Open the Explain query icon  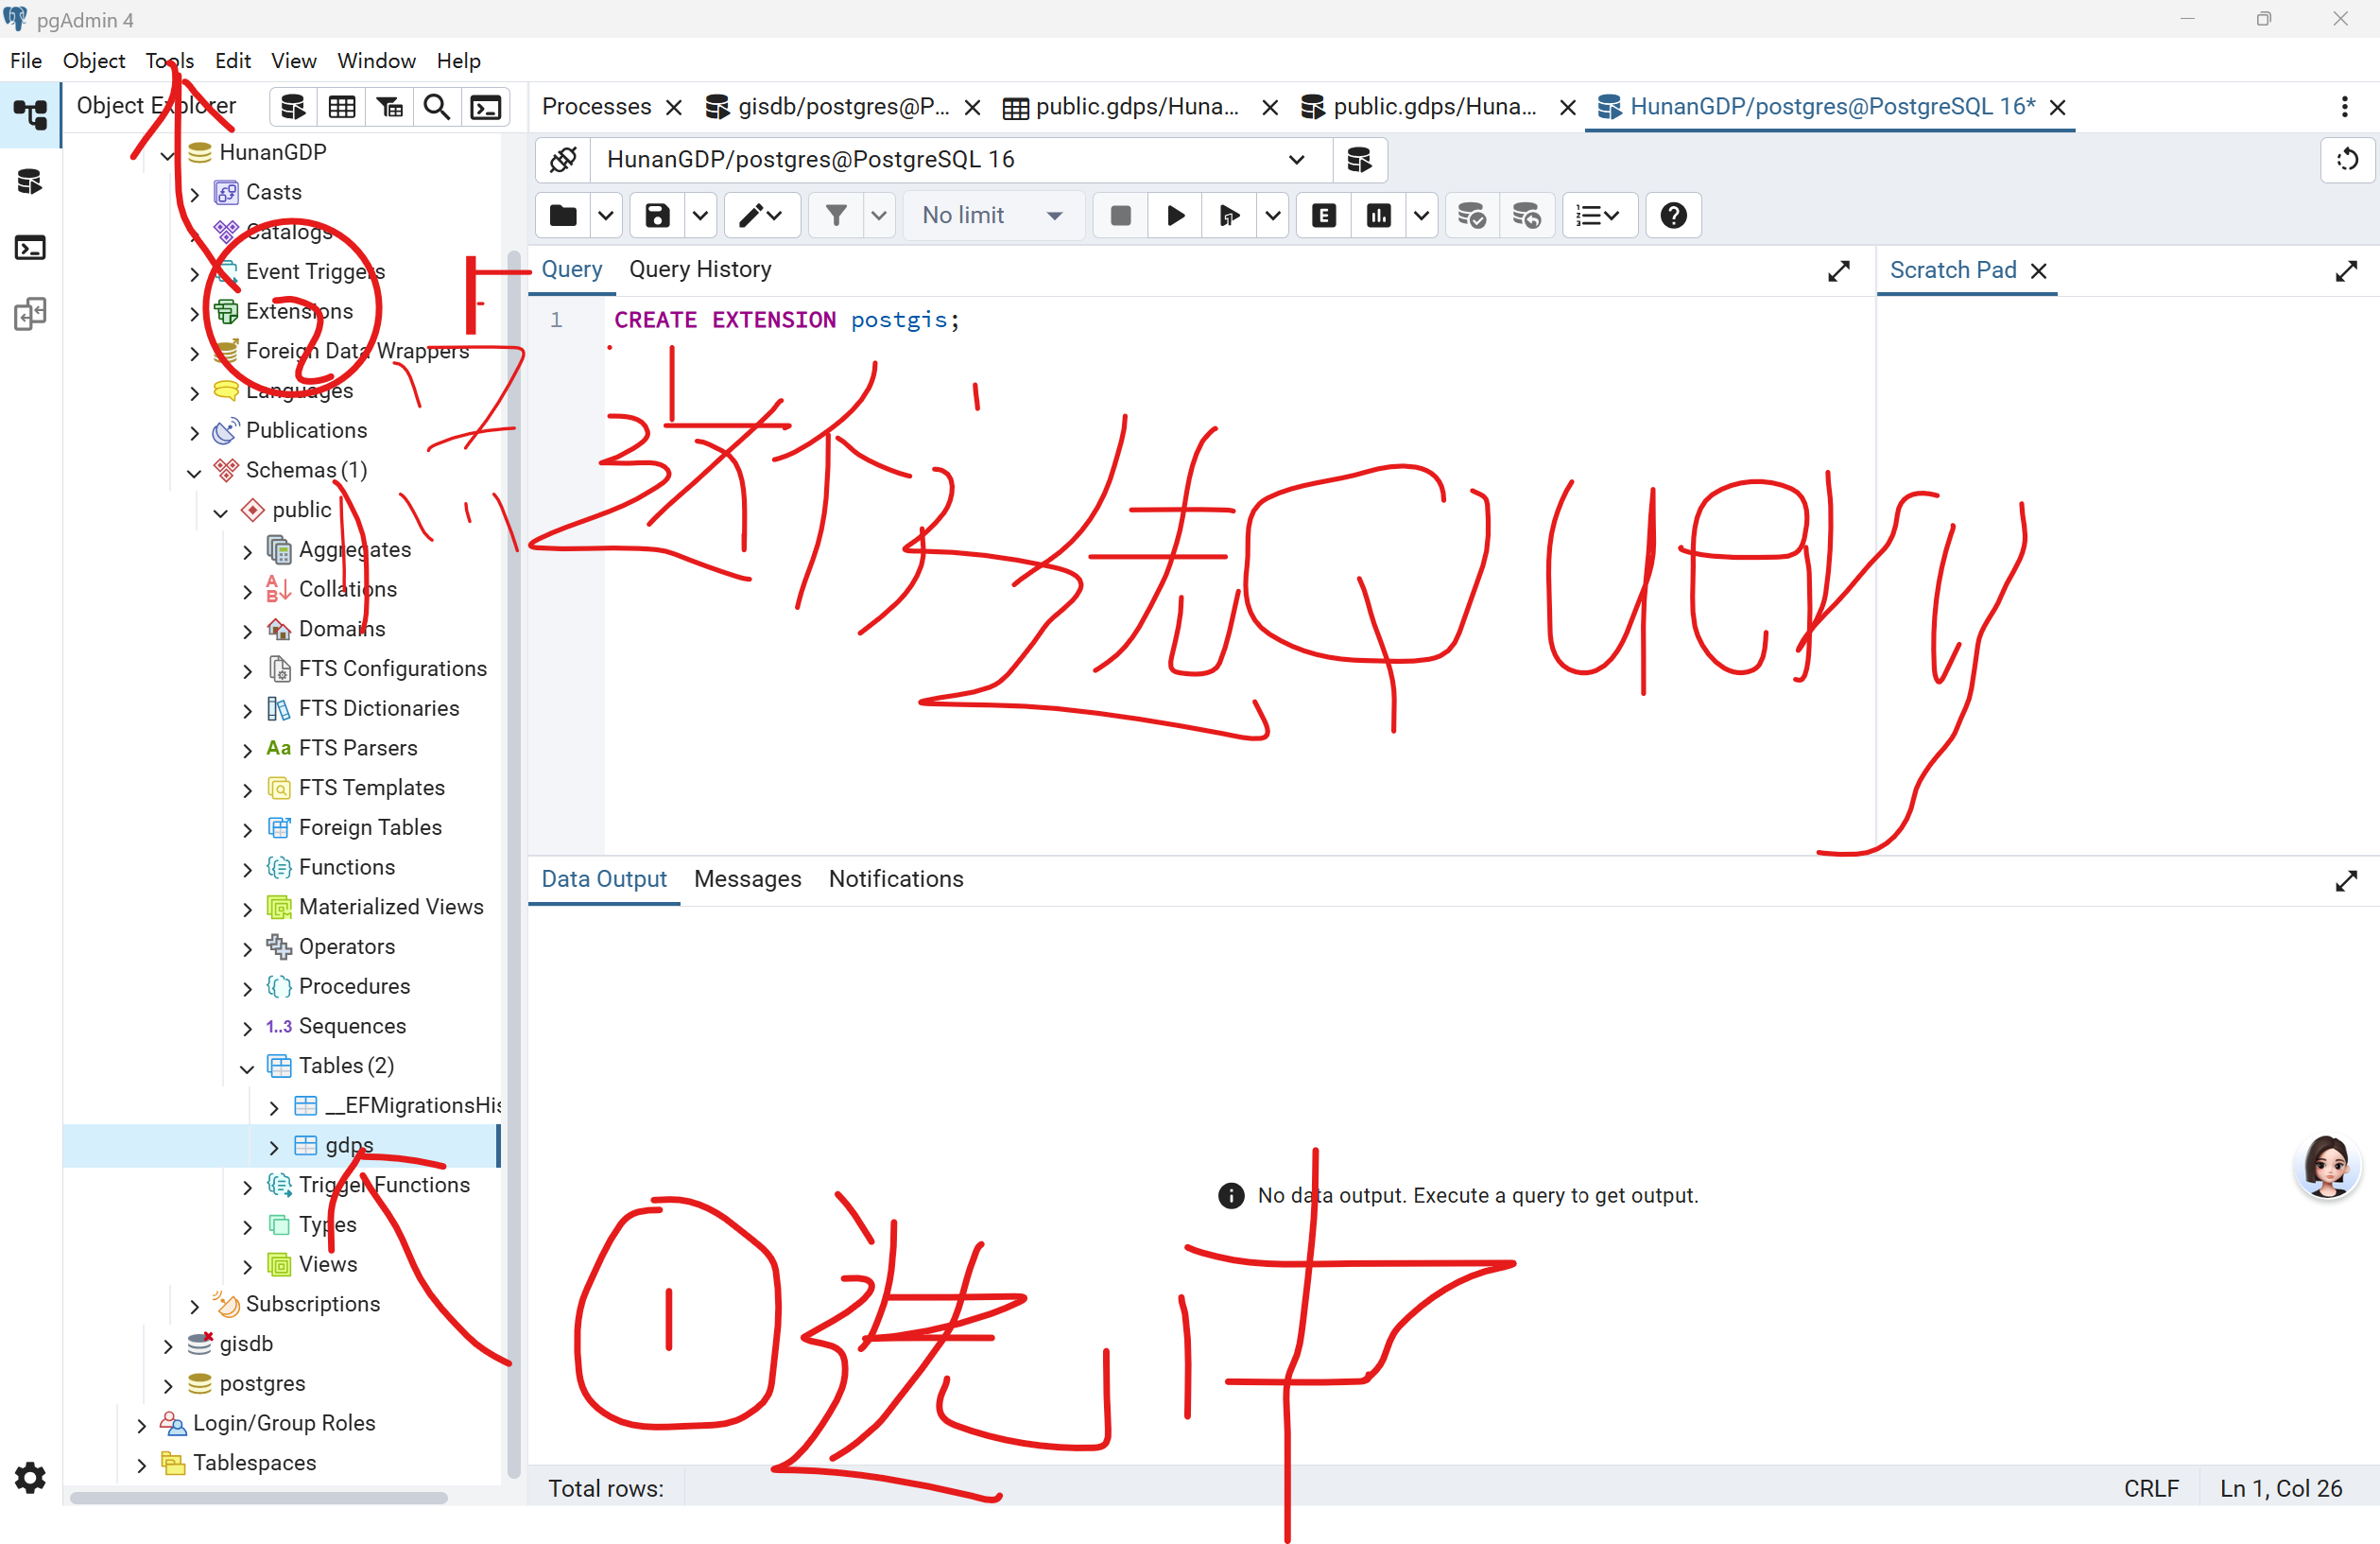[x=1322, y=215]
